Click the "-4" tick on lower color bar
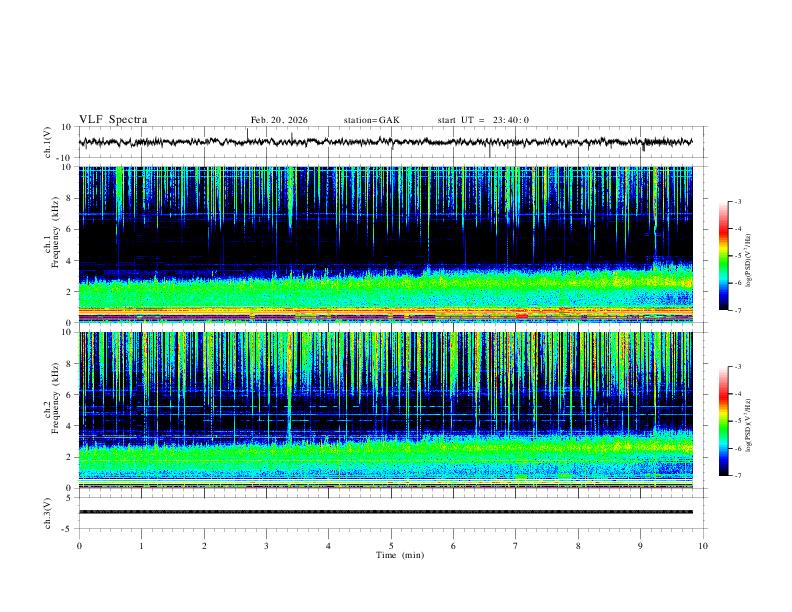Viewport: 792px width, 612px height. 738,394
